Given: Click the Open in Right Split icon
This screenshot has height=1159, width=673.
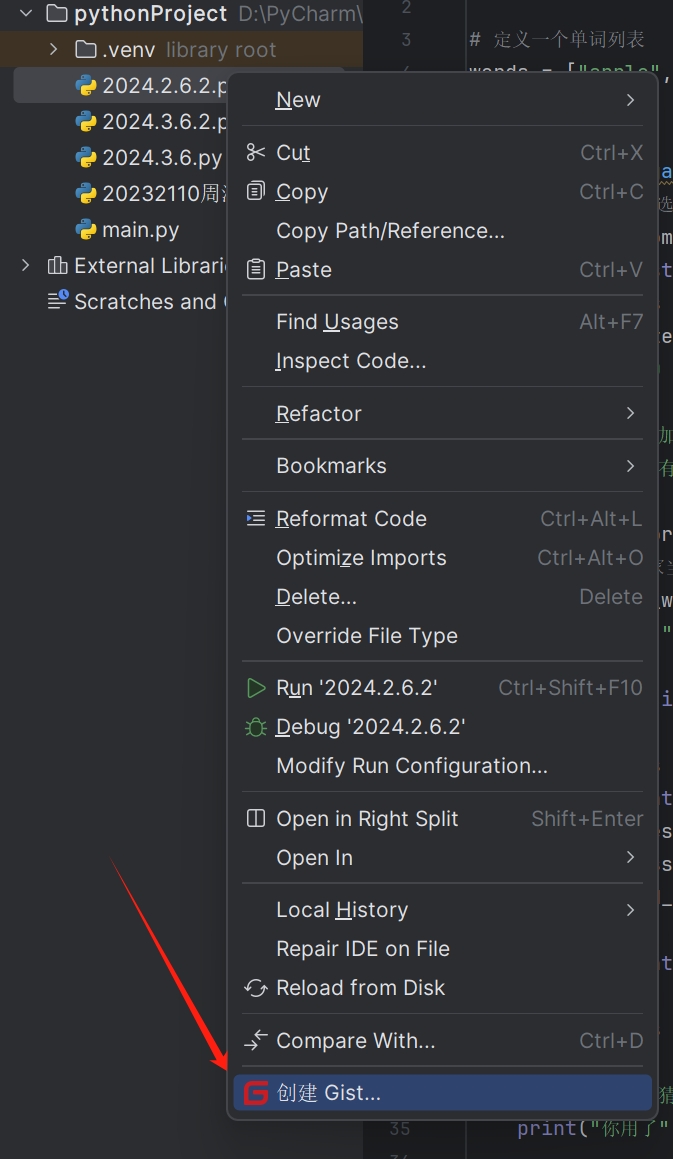Looking at the screenshot, I should [256, 819].
